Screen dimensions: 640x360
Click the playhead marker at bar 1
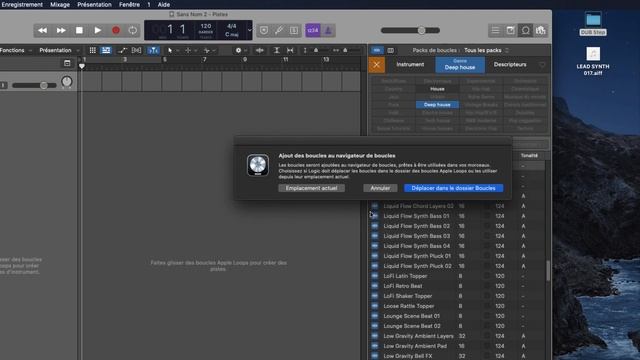(82, 66)
